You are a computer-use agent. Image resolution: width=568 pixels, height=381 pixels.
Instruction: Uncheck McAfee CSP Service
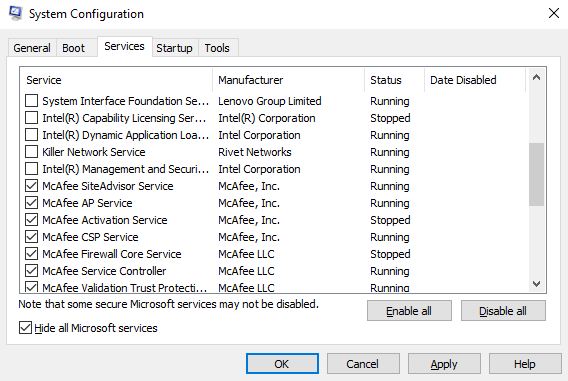tap(32, 237)
